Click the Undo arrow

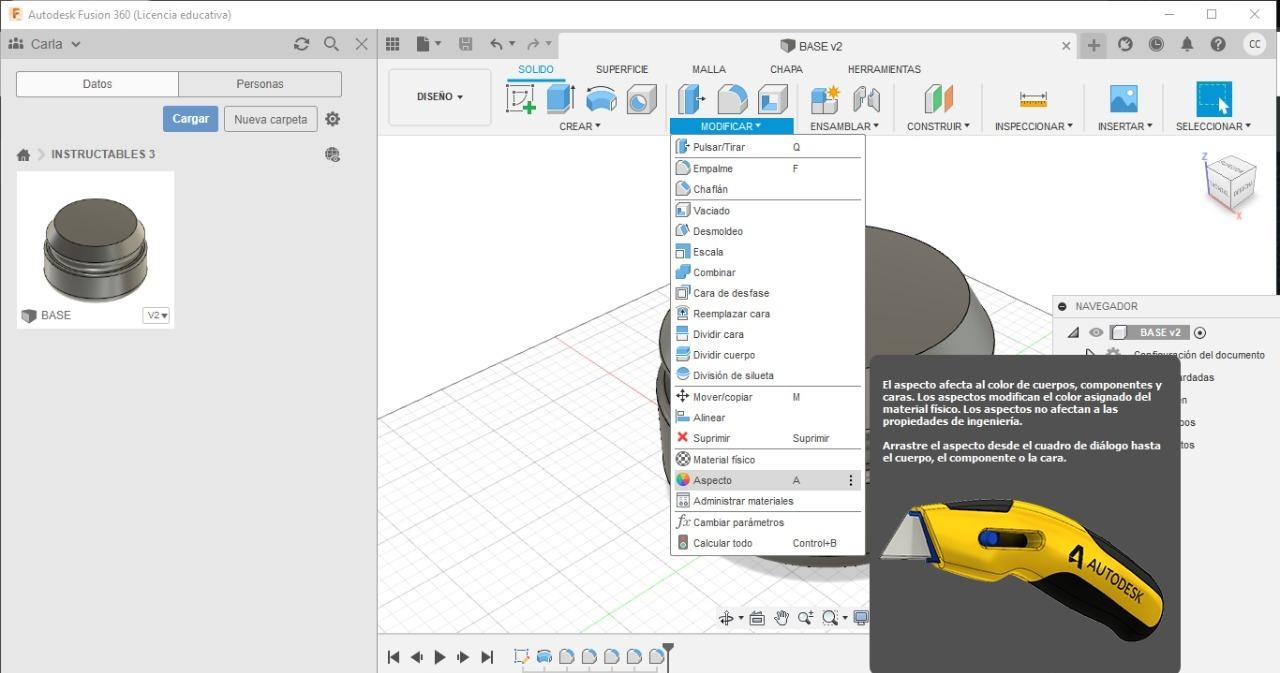click(496, 44)
